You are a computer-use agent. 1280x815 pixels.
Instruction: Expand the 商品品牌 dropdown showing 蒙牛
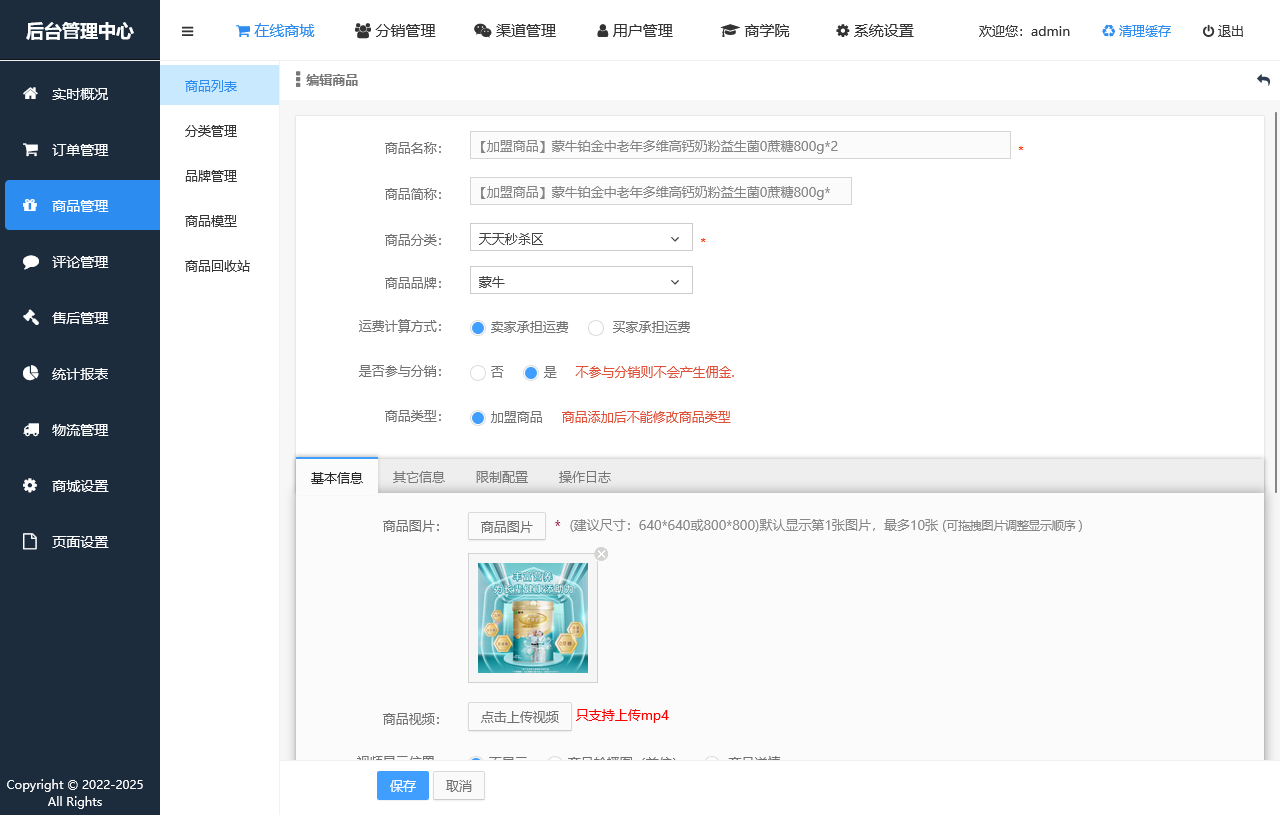coord(580,280)
